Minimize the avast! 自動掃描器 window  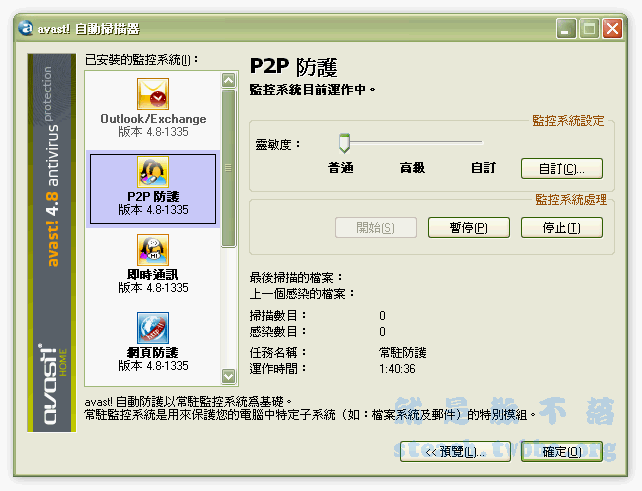tap(566, 29)
